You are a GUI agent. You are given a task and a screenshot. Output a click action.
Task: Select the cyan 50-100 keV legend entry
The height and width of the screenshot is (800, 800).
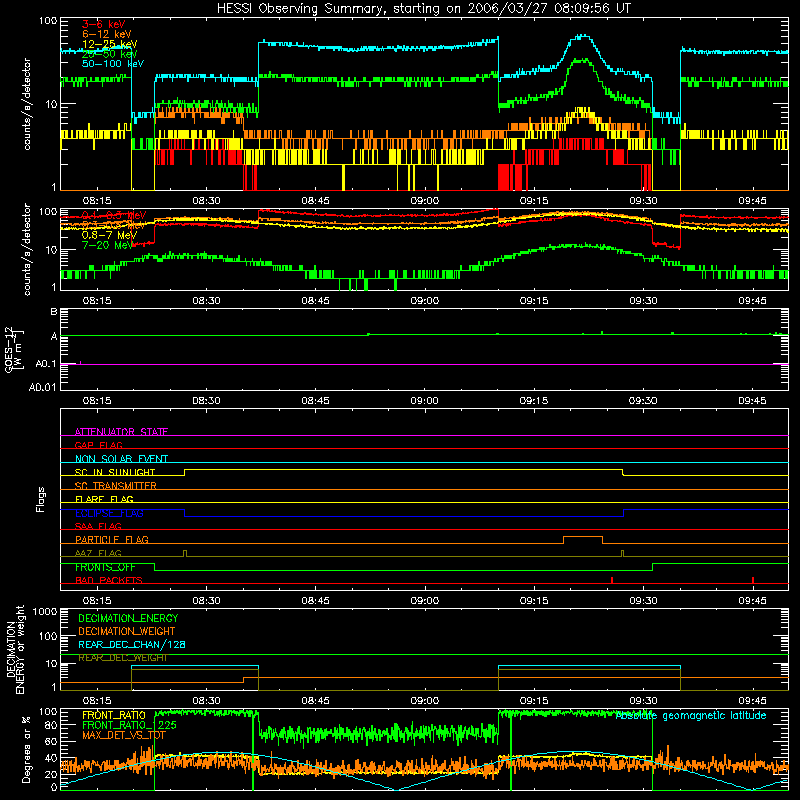(x=113, y=64)
